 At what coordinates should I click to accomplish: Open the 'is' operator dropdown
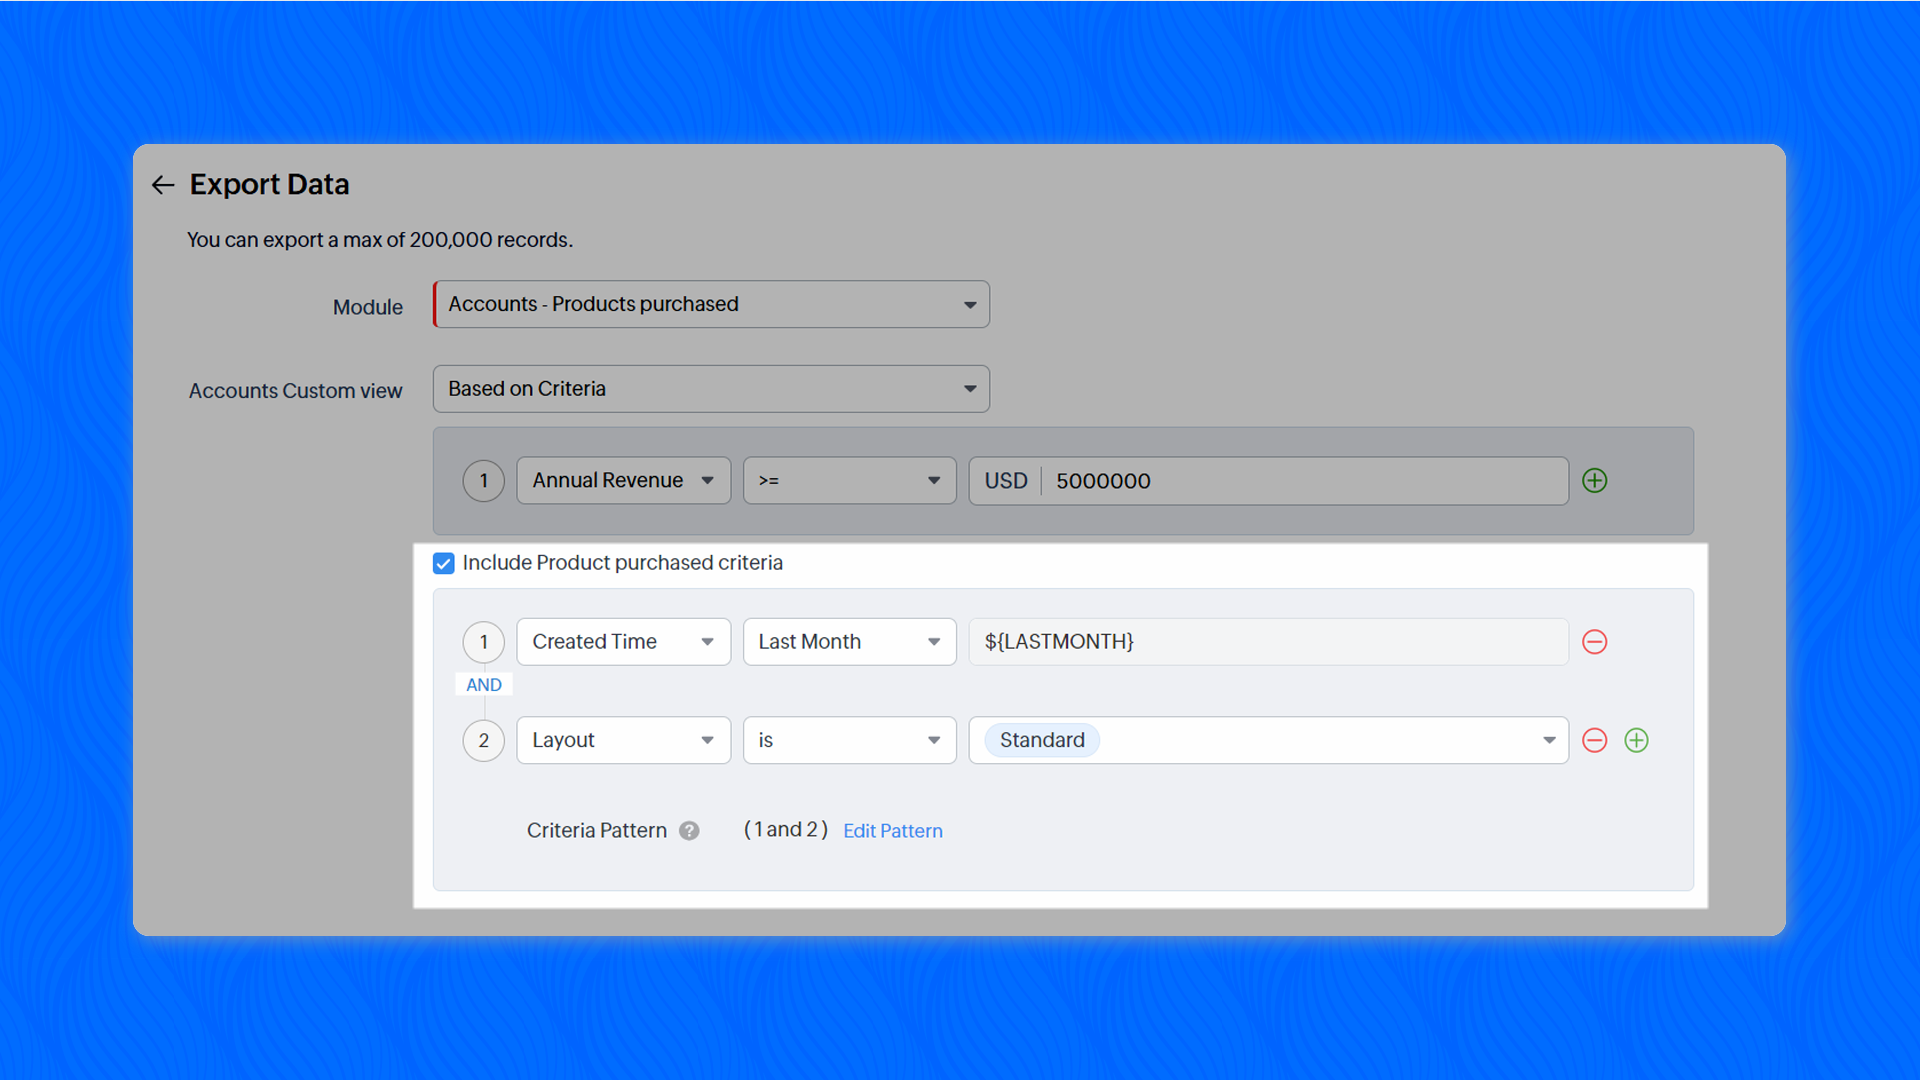(849, 740)
